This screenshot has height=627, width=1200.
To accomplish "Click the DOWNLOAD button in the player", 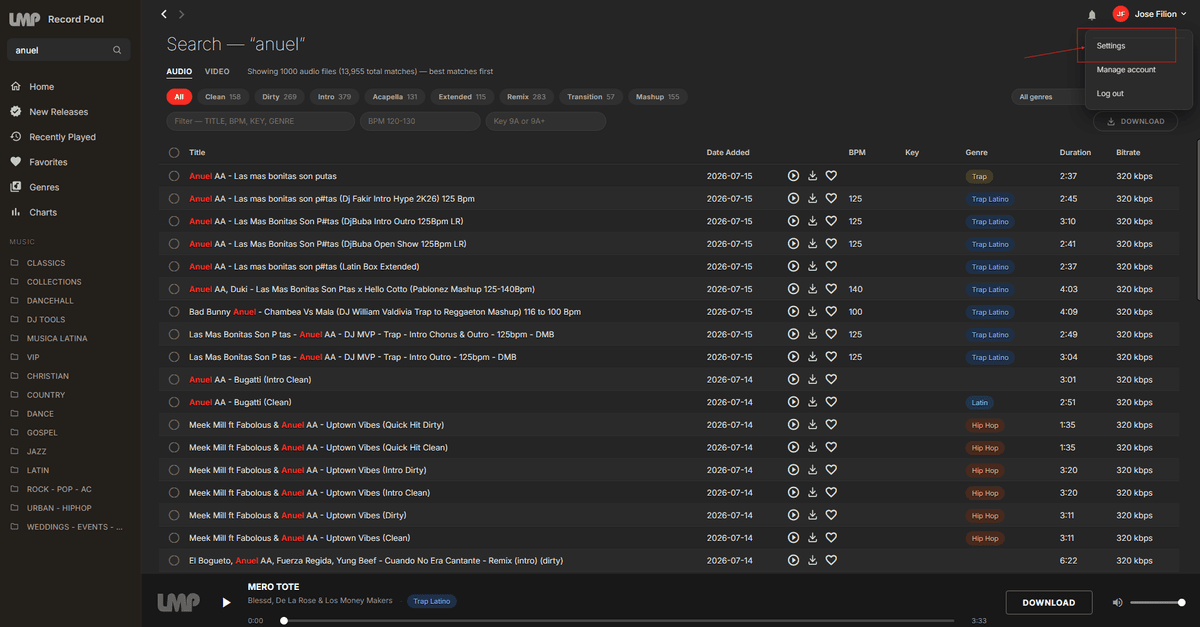I will coord(1048,602).
